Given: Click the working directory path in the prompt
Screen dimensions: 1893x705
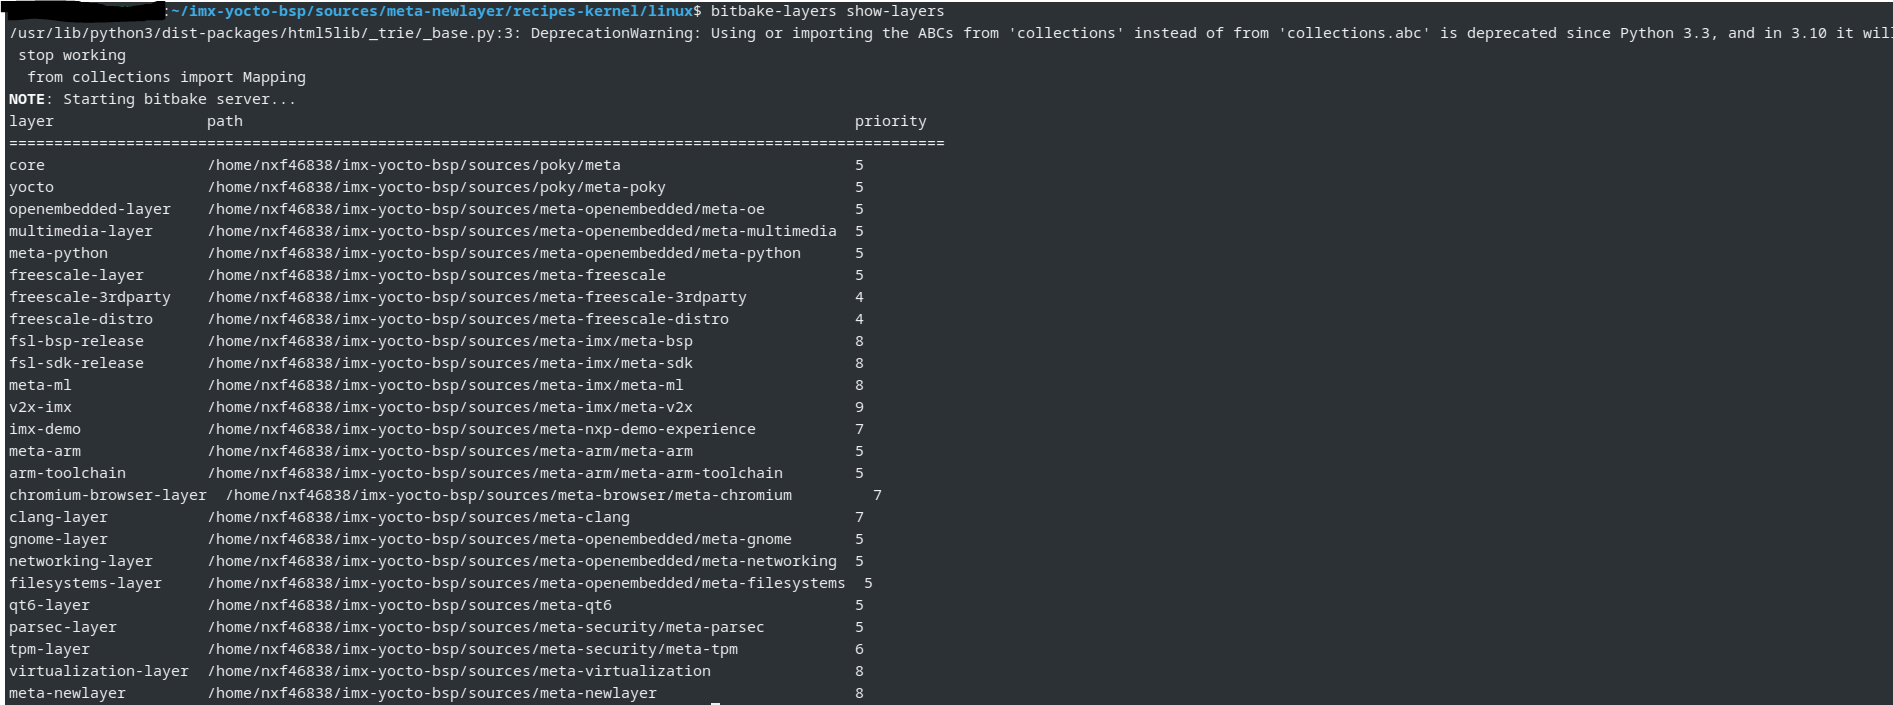Looking at the screenshot, I should (432, 11).
